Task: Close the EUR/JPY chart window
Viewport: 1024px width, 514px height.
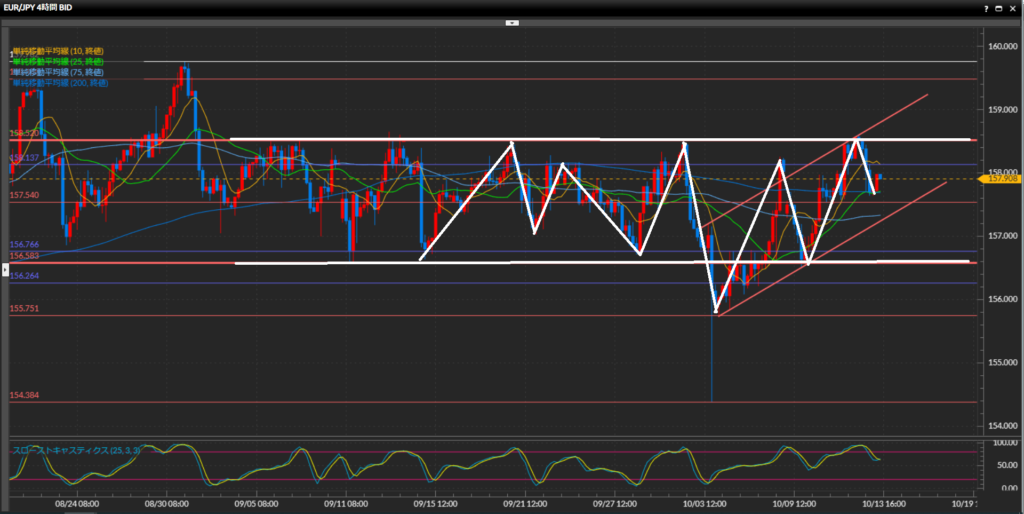Action: coord(1014,6)
